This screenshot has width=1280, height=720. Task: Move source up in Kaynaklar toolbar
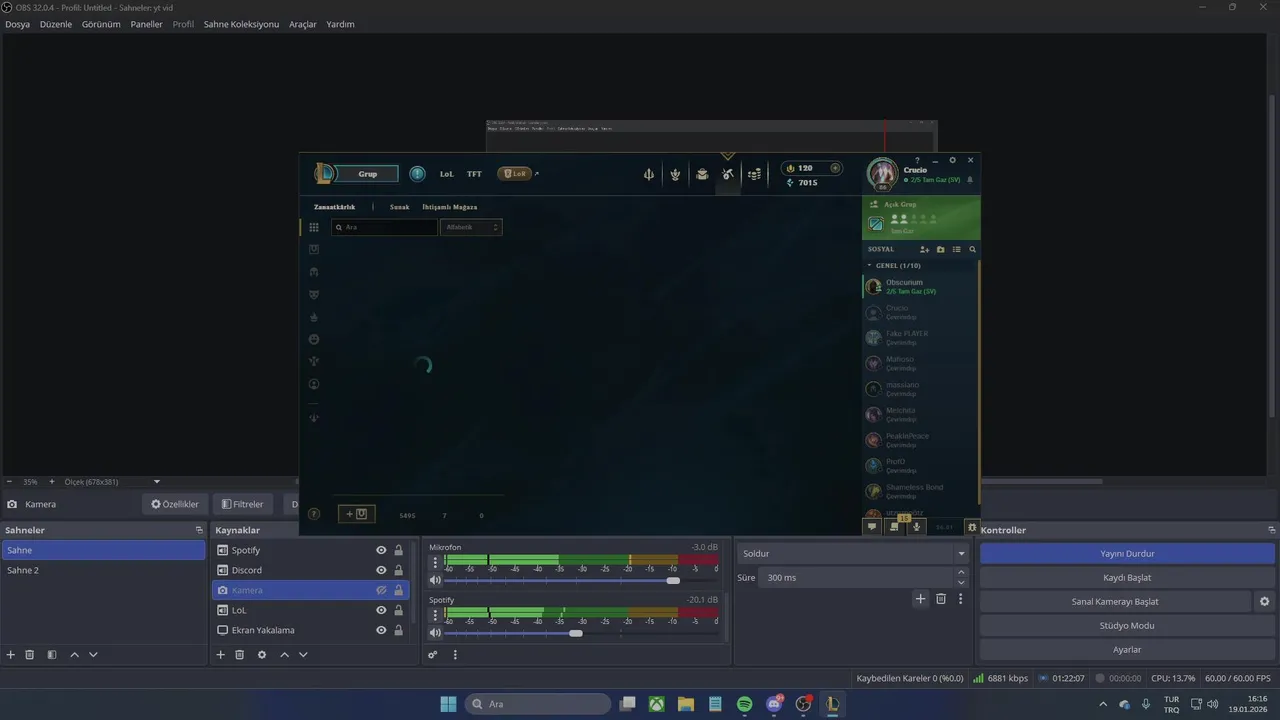point(284,655)
